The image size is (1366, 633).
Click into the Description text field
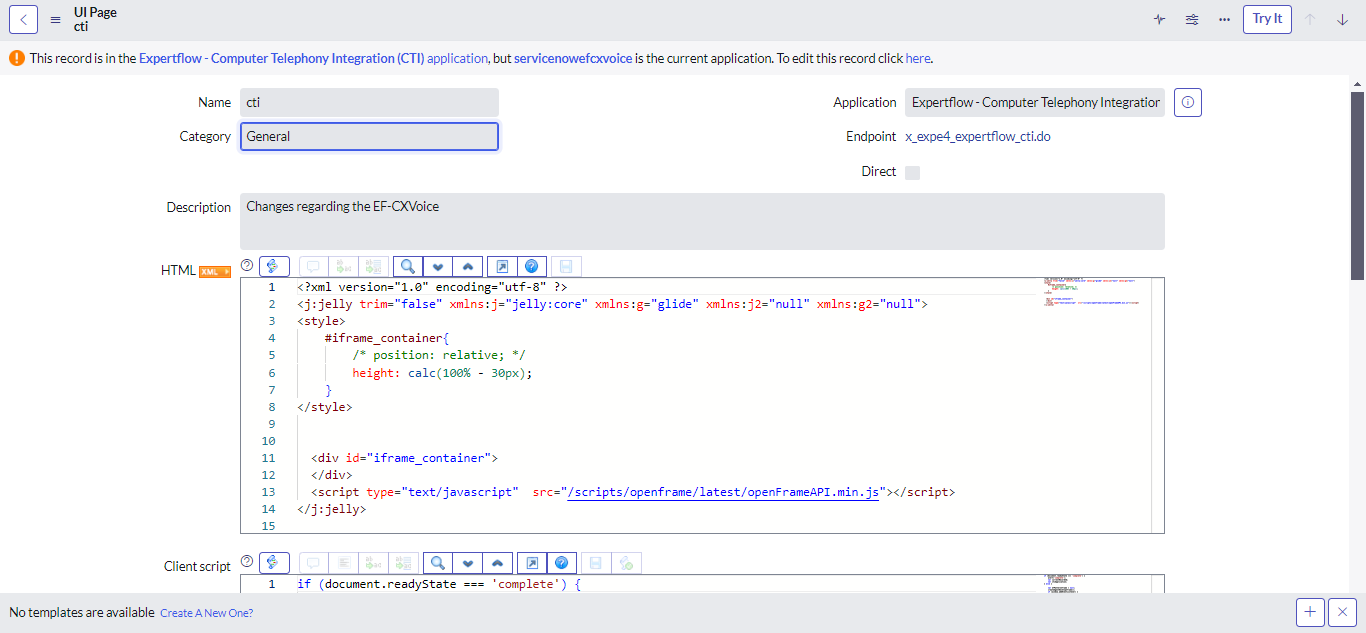(x=702, y=221)
